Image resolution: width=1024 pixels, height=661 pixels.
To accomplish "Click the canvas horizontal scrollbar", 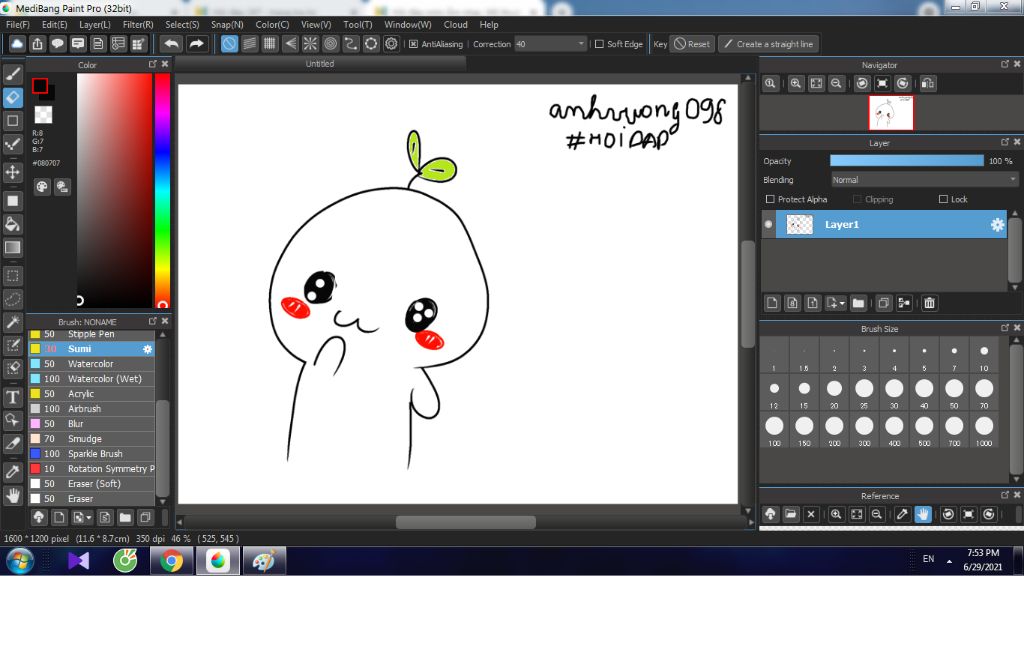I will point(466,523).
